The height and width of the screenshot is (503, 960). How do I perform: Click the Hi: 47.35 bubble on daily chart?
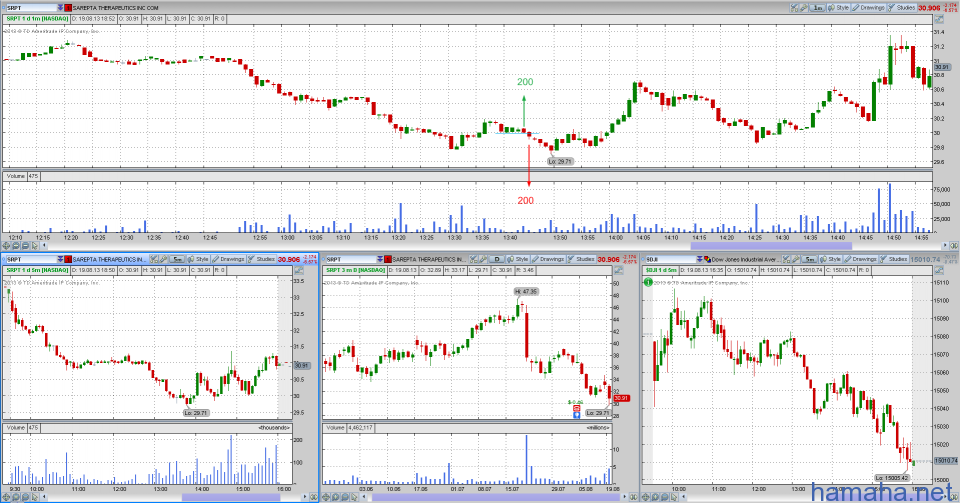(x=526, y=292)
